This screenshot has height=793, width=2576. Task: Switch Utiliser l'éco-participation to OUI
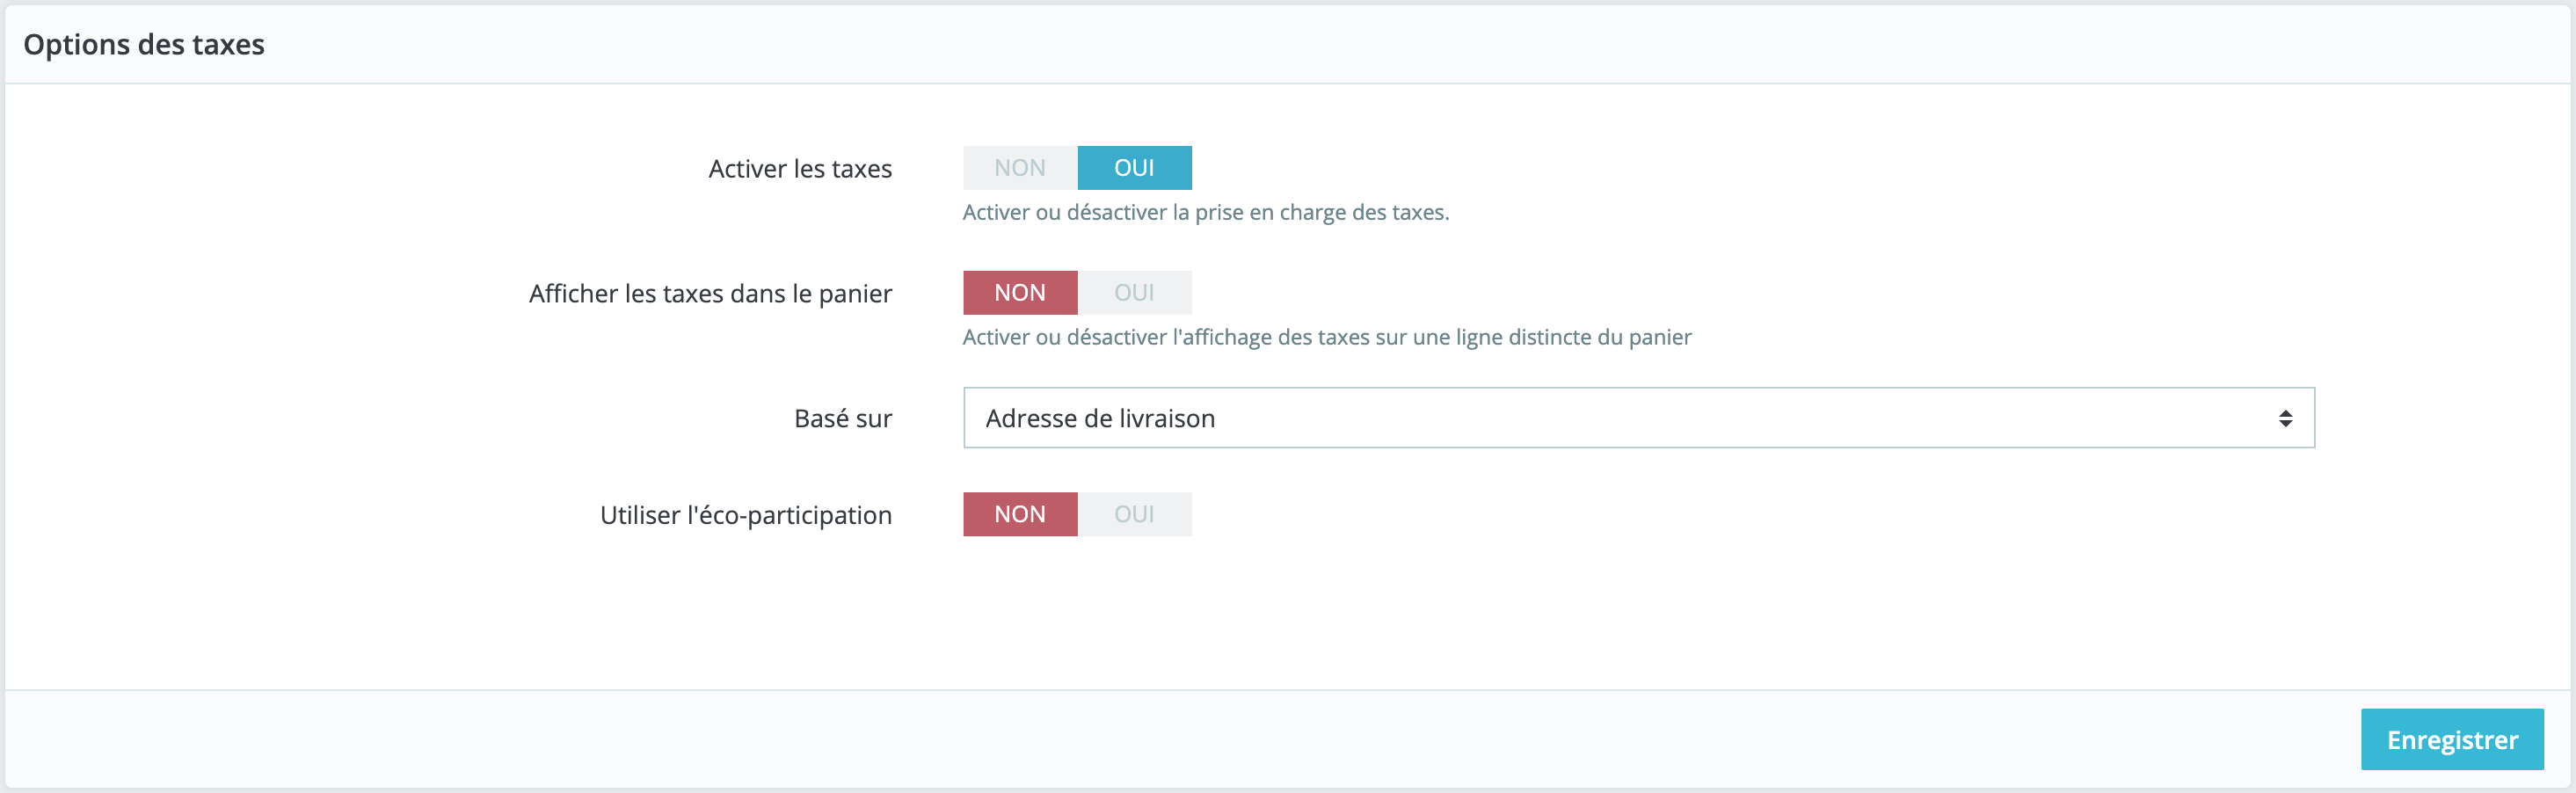(1134, 514)
